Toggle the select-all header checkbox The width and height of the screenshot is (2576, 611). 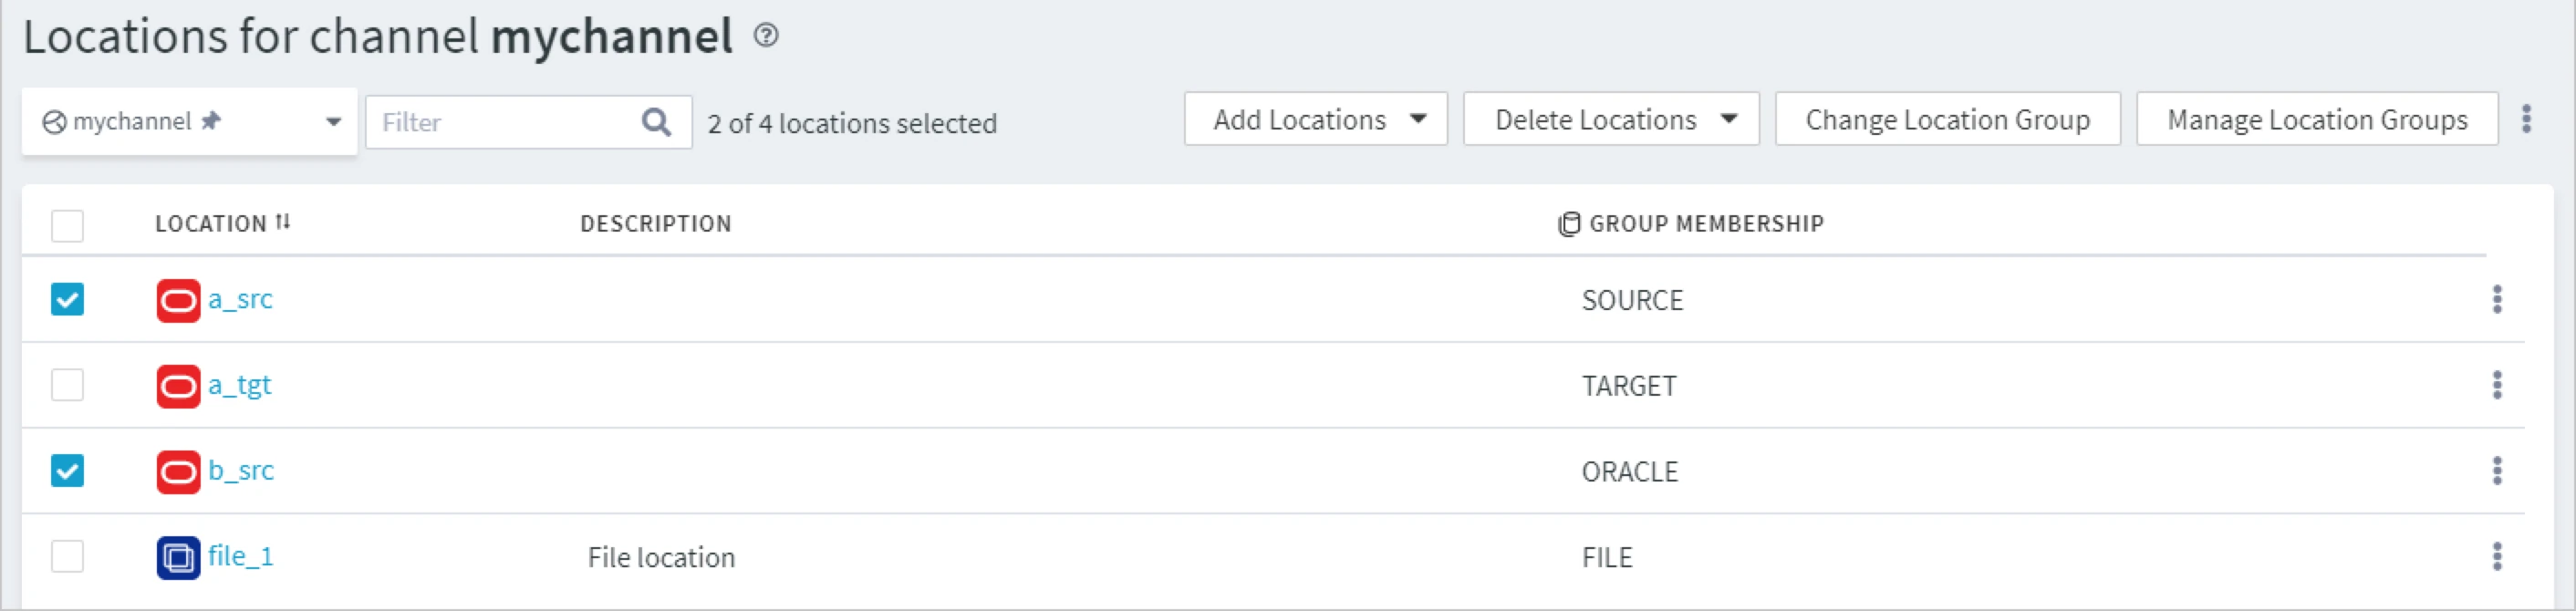67,225
